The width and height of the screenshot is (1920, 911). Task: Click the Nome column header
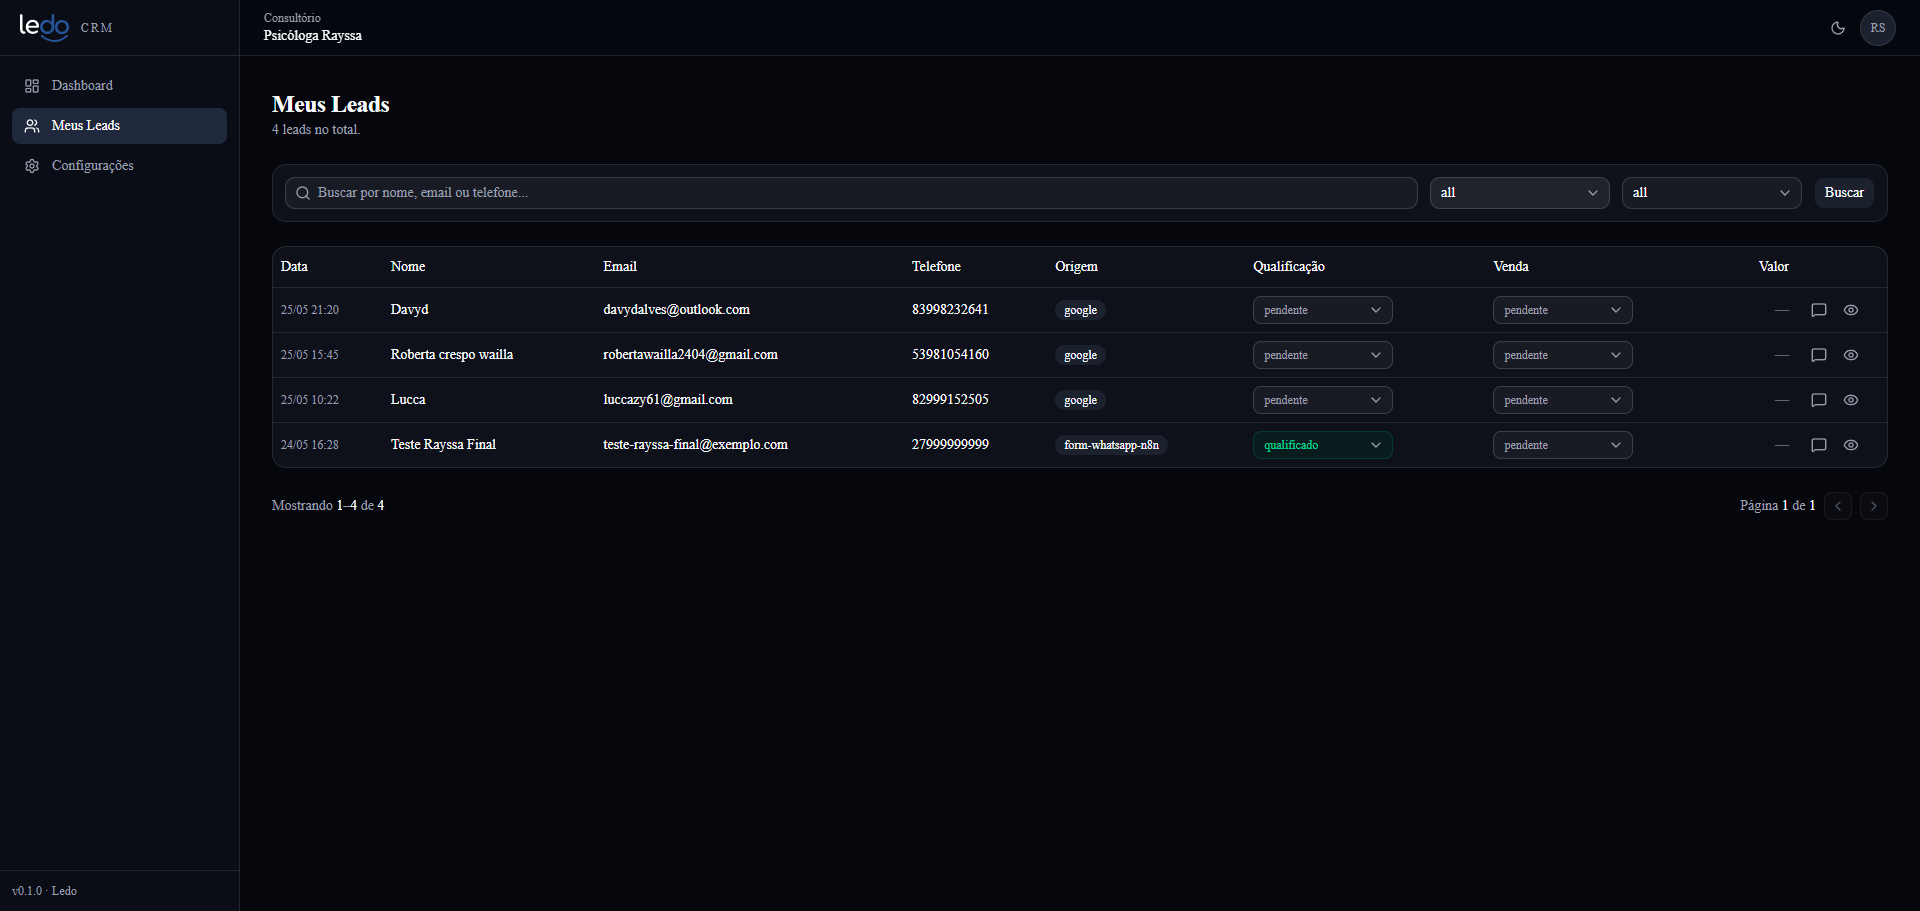[x=408, y=267]
